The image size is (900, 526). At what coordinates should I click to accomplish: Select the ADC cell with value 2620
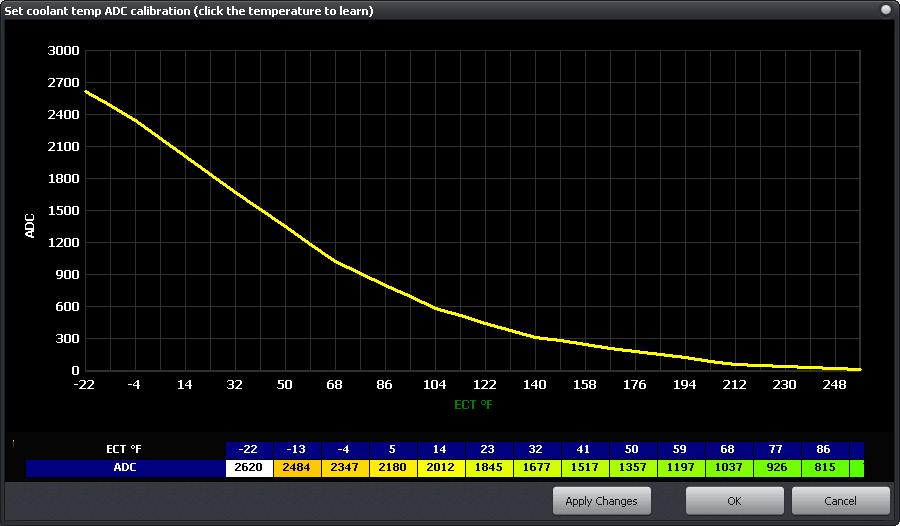[249, 467]
